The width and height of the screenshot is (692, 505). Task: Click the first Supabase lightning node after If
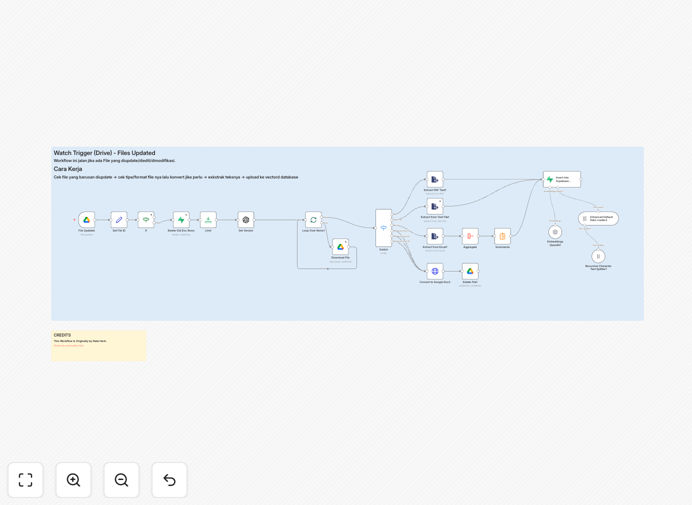pos(181,220)
